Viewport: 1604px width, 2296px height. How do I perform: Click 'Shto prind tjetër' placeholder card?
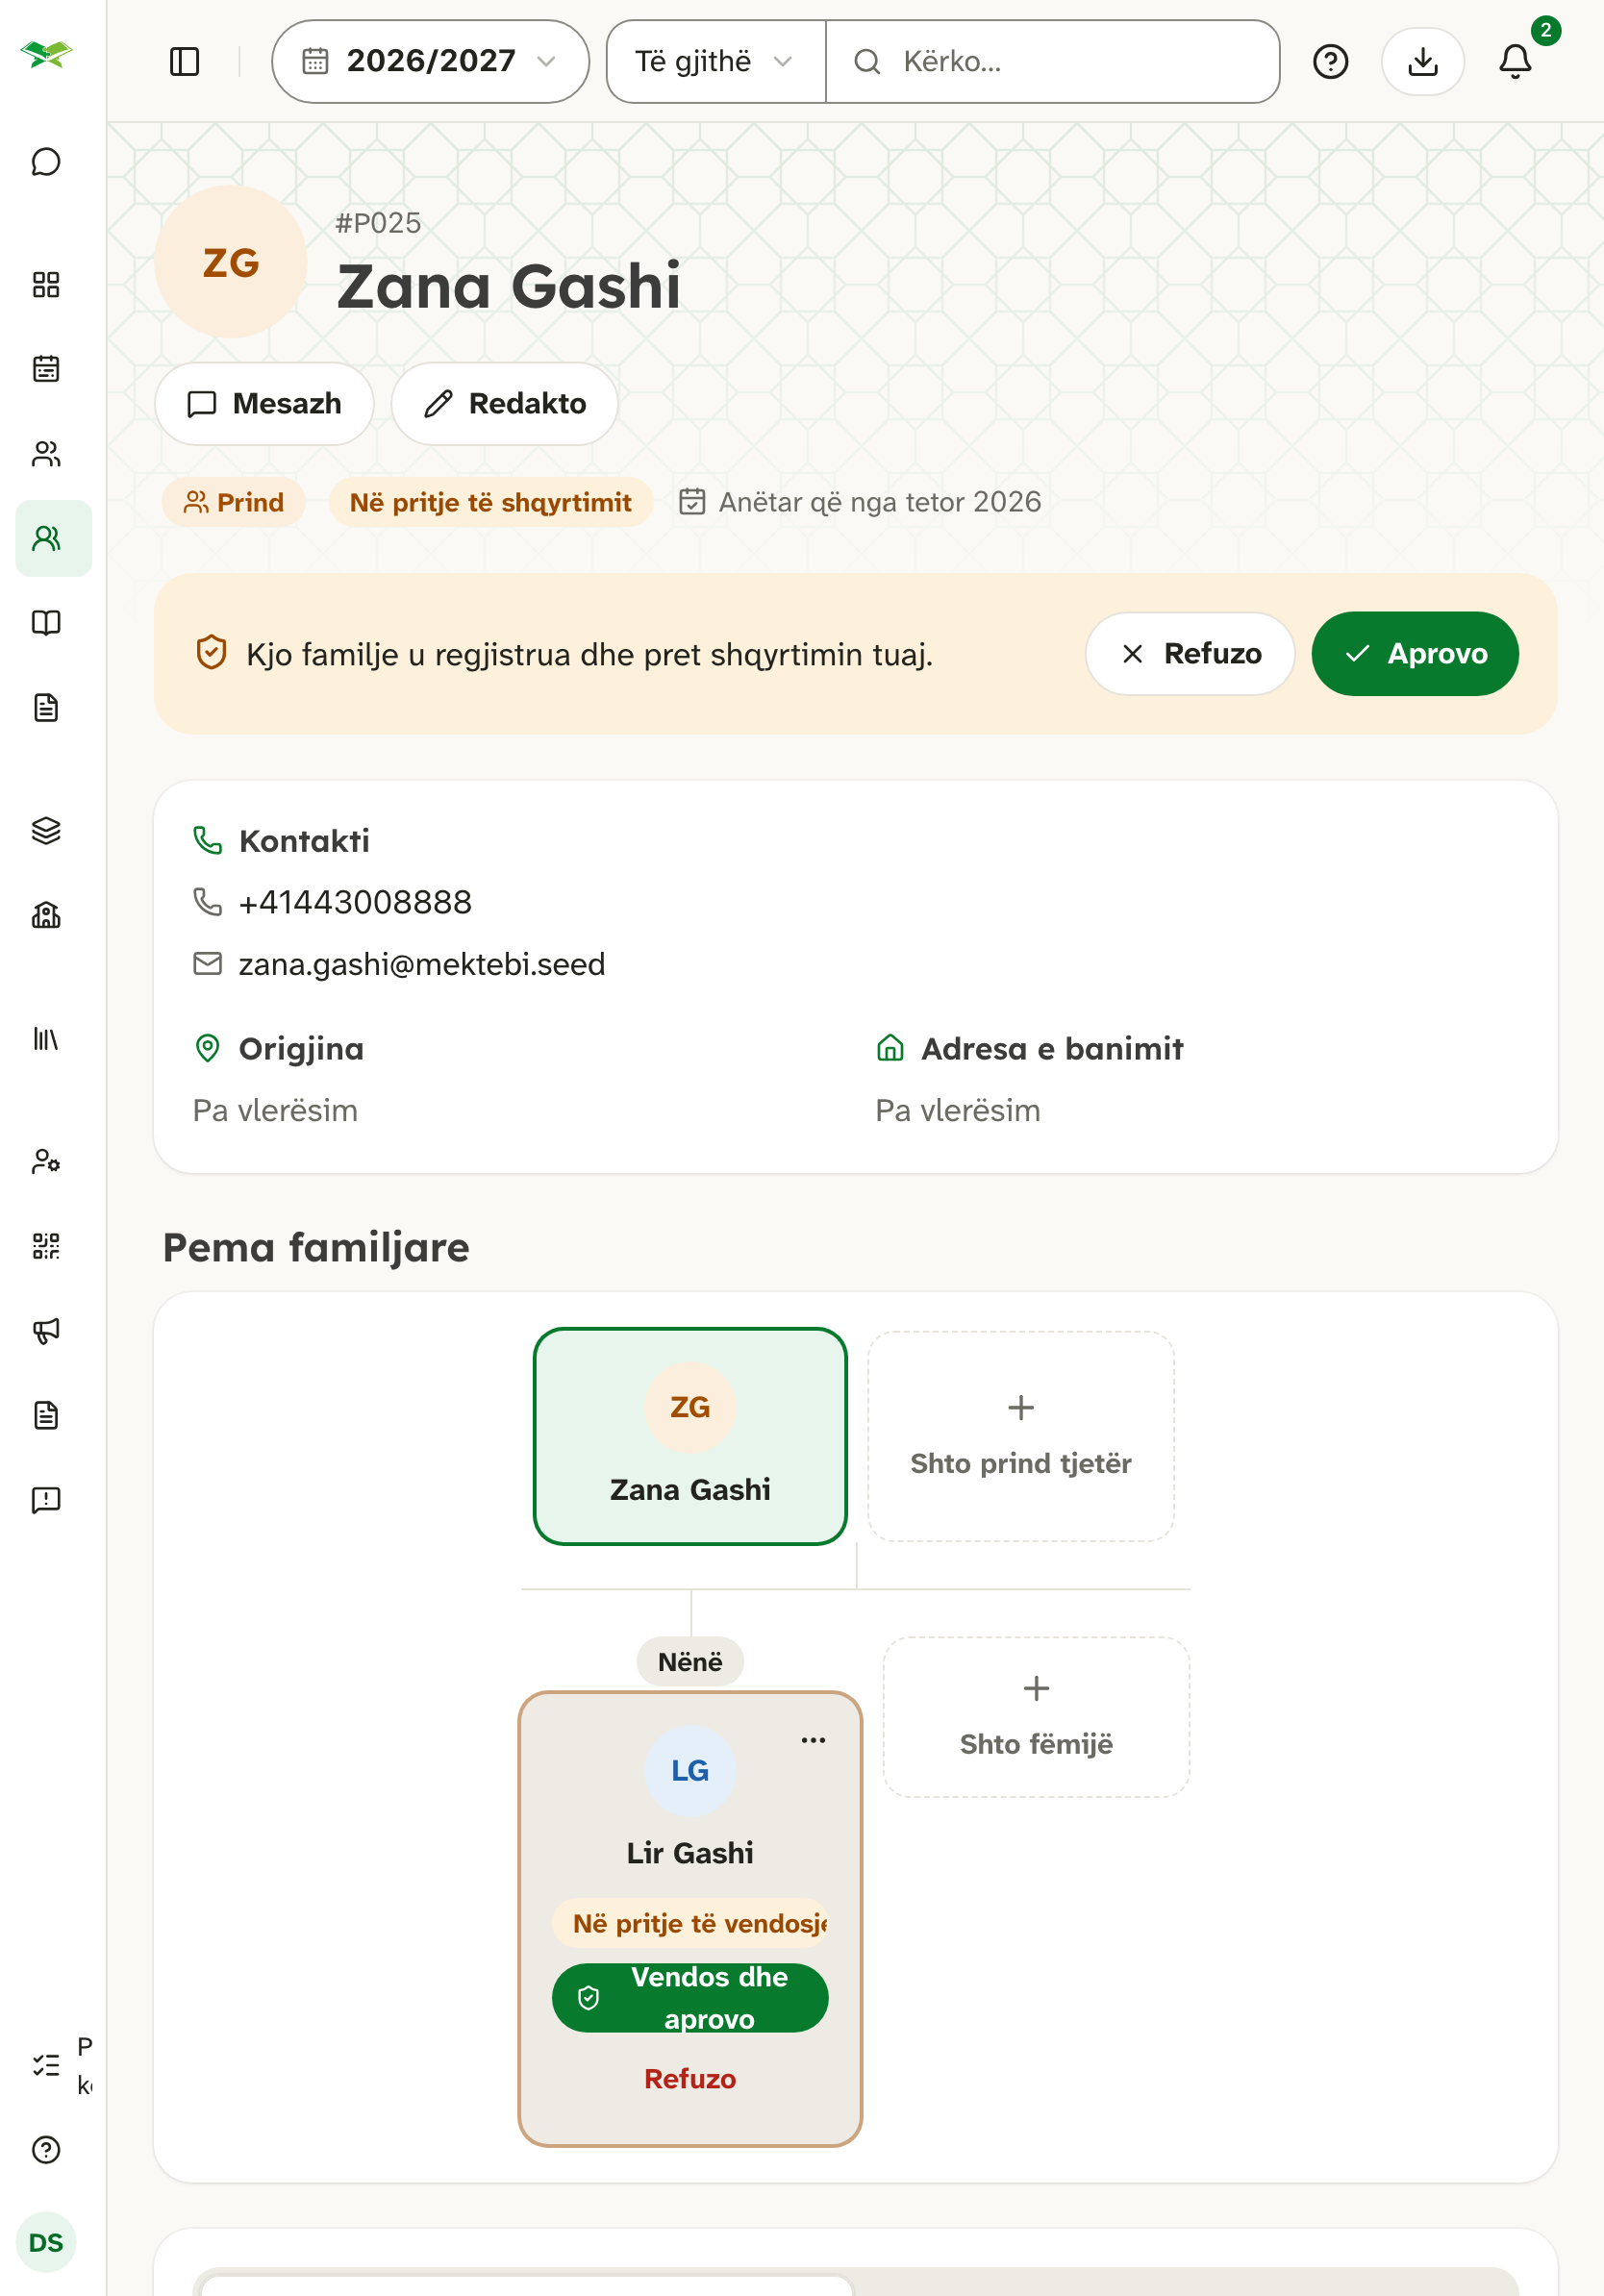coord(1020,1436)
